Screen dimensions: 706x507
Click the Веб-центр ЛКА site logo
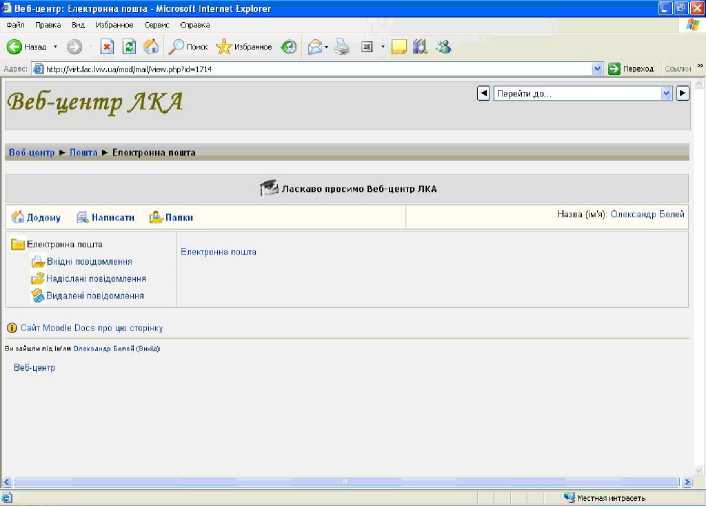(x=95, y=103)
